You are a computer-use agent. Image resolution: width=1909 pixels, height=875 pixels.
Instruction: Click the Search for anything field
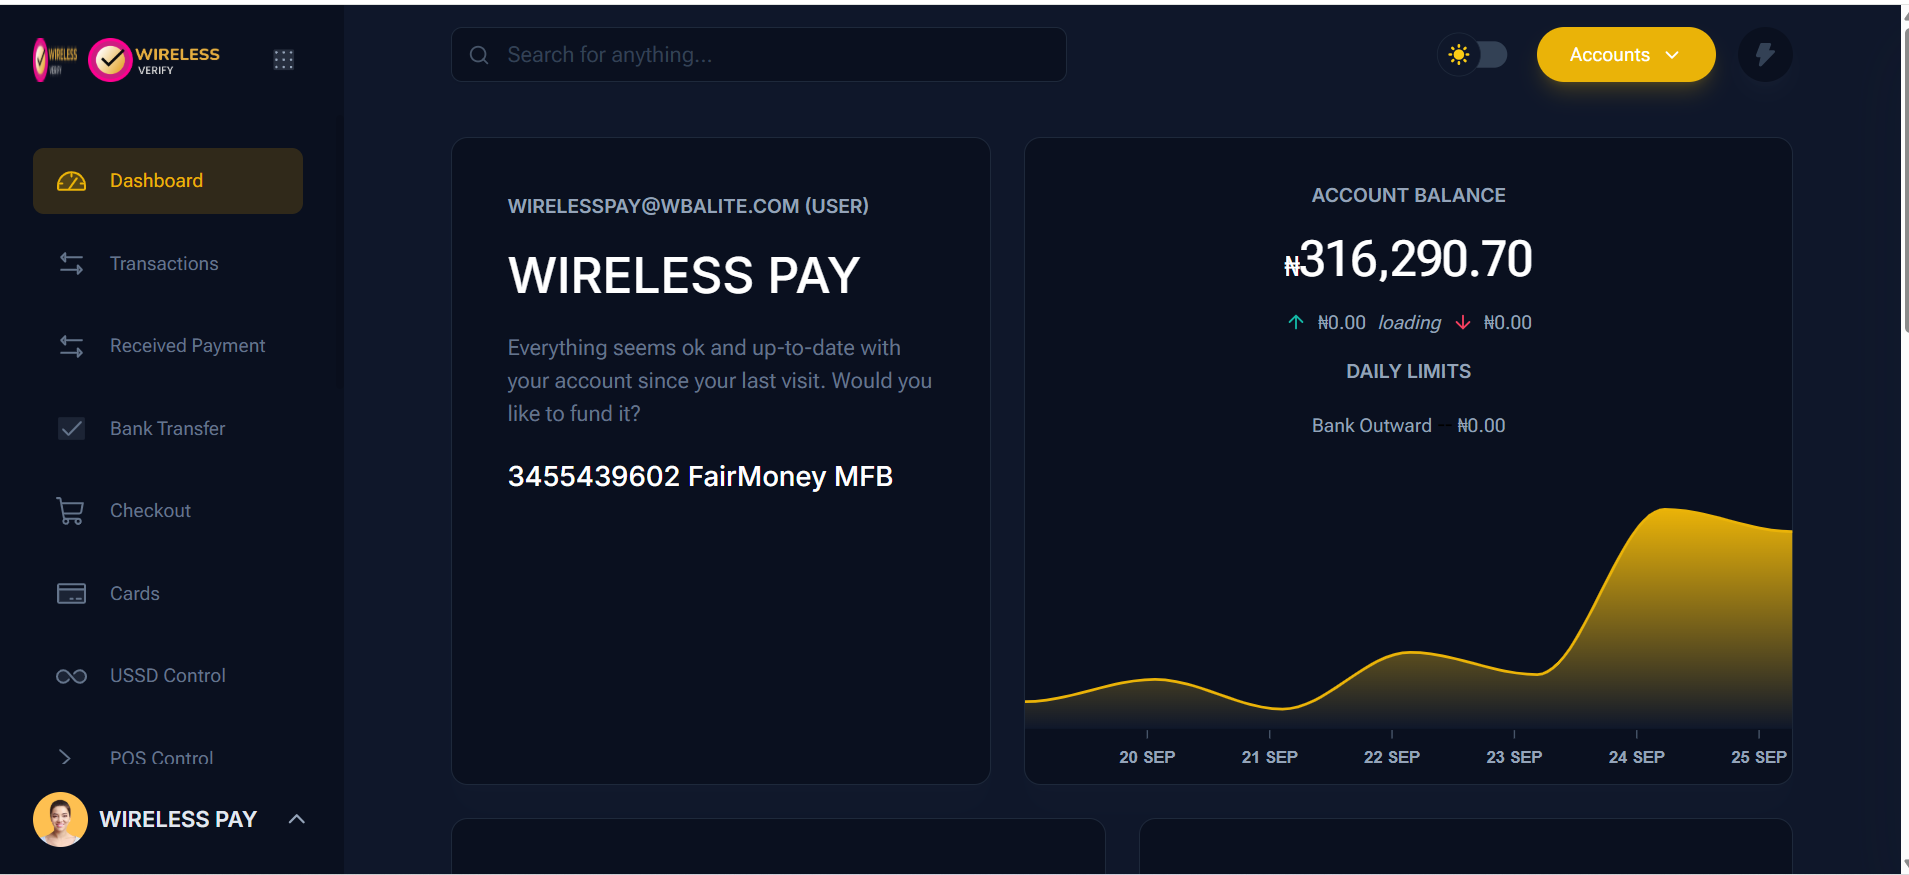point(758,55)
